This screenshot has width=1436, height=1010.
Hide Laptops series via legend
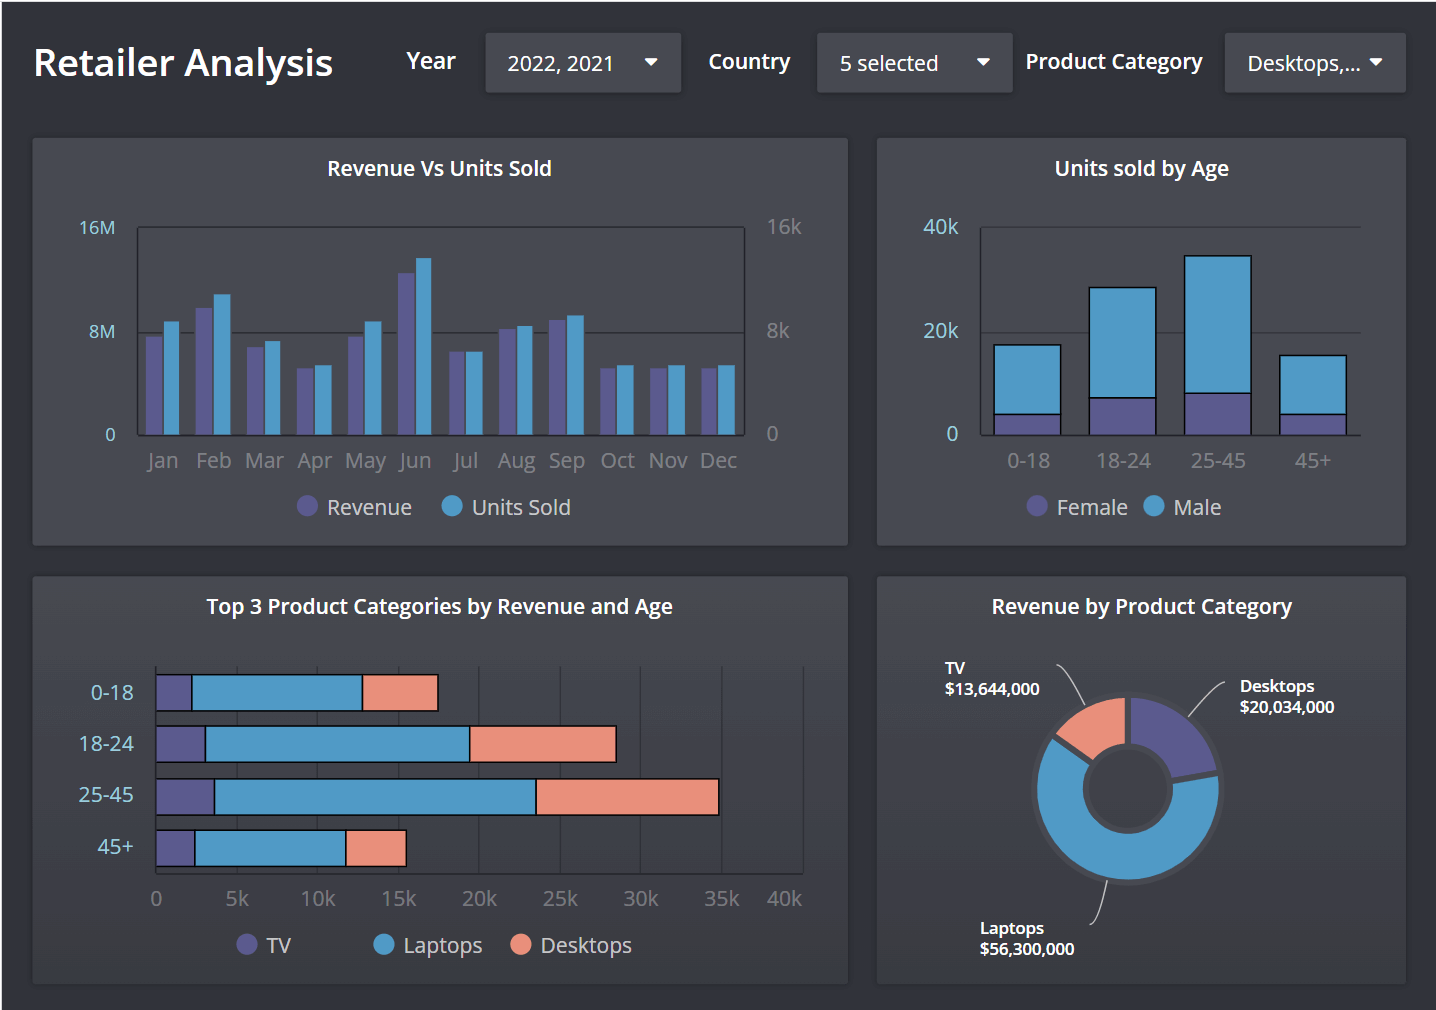pos(428,945)
